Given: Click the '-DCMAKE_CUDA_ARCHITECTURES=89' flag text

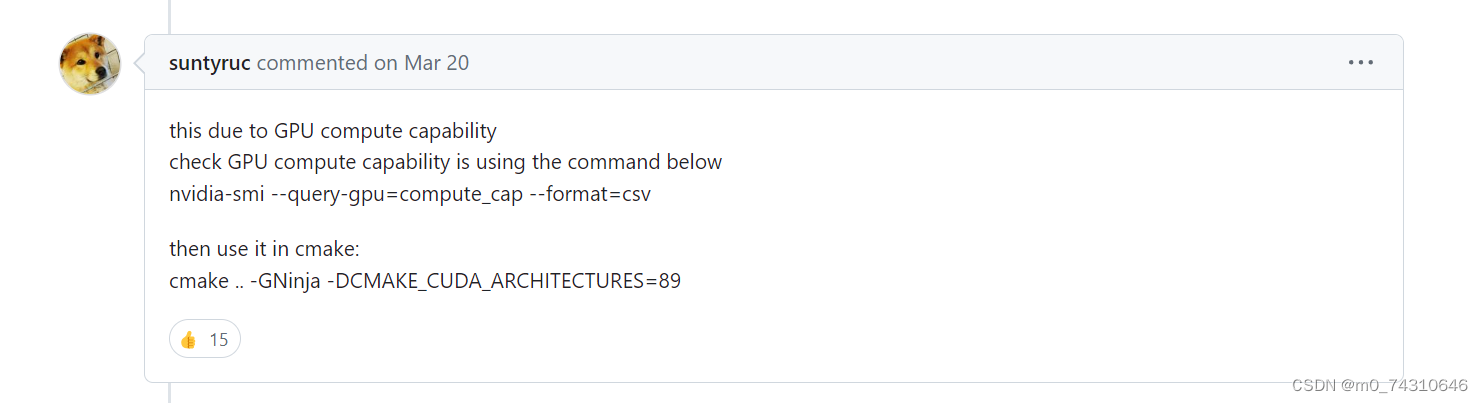Looking at the screenshot, I should (x=505, y=281).
